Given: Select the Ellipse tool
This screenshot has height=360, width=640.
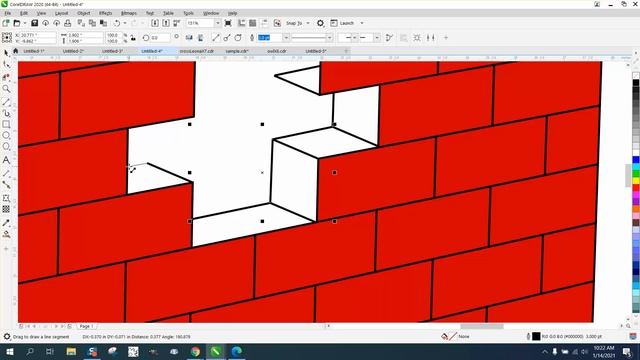Looking at the screenshot, I should (6, 136).
